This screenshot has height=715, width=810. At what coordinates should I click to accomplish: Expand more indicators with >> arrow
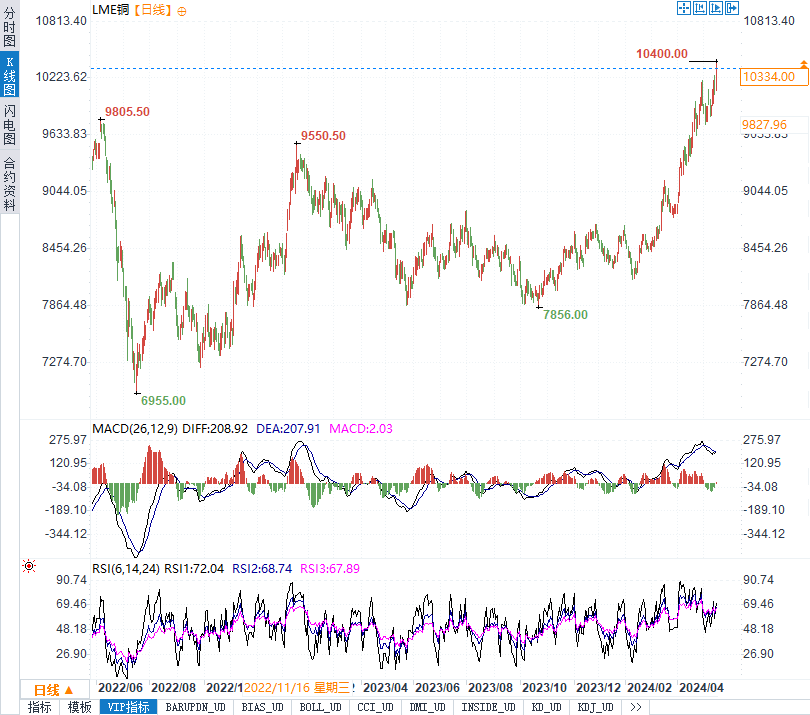tap(635, 707)
